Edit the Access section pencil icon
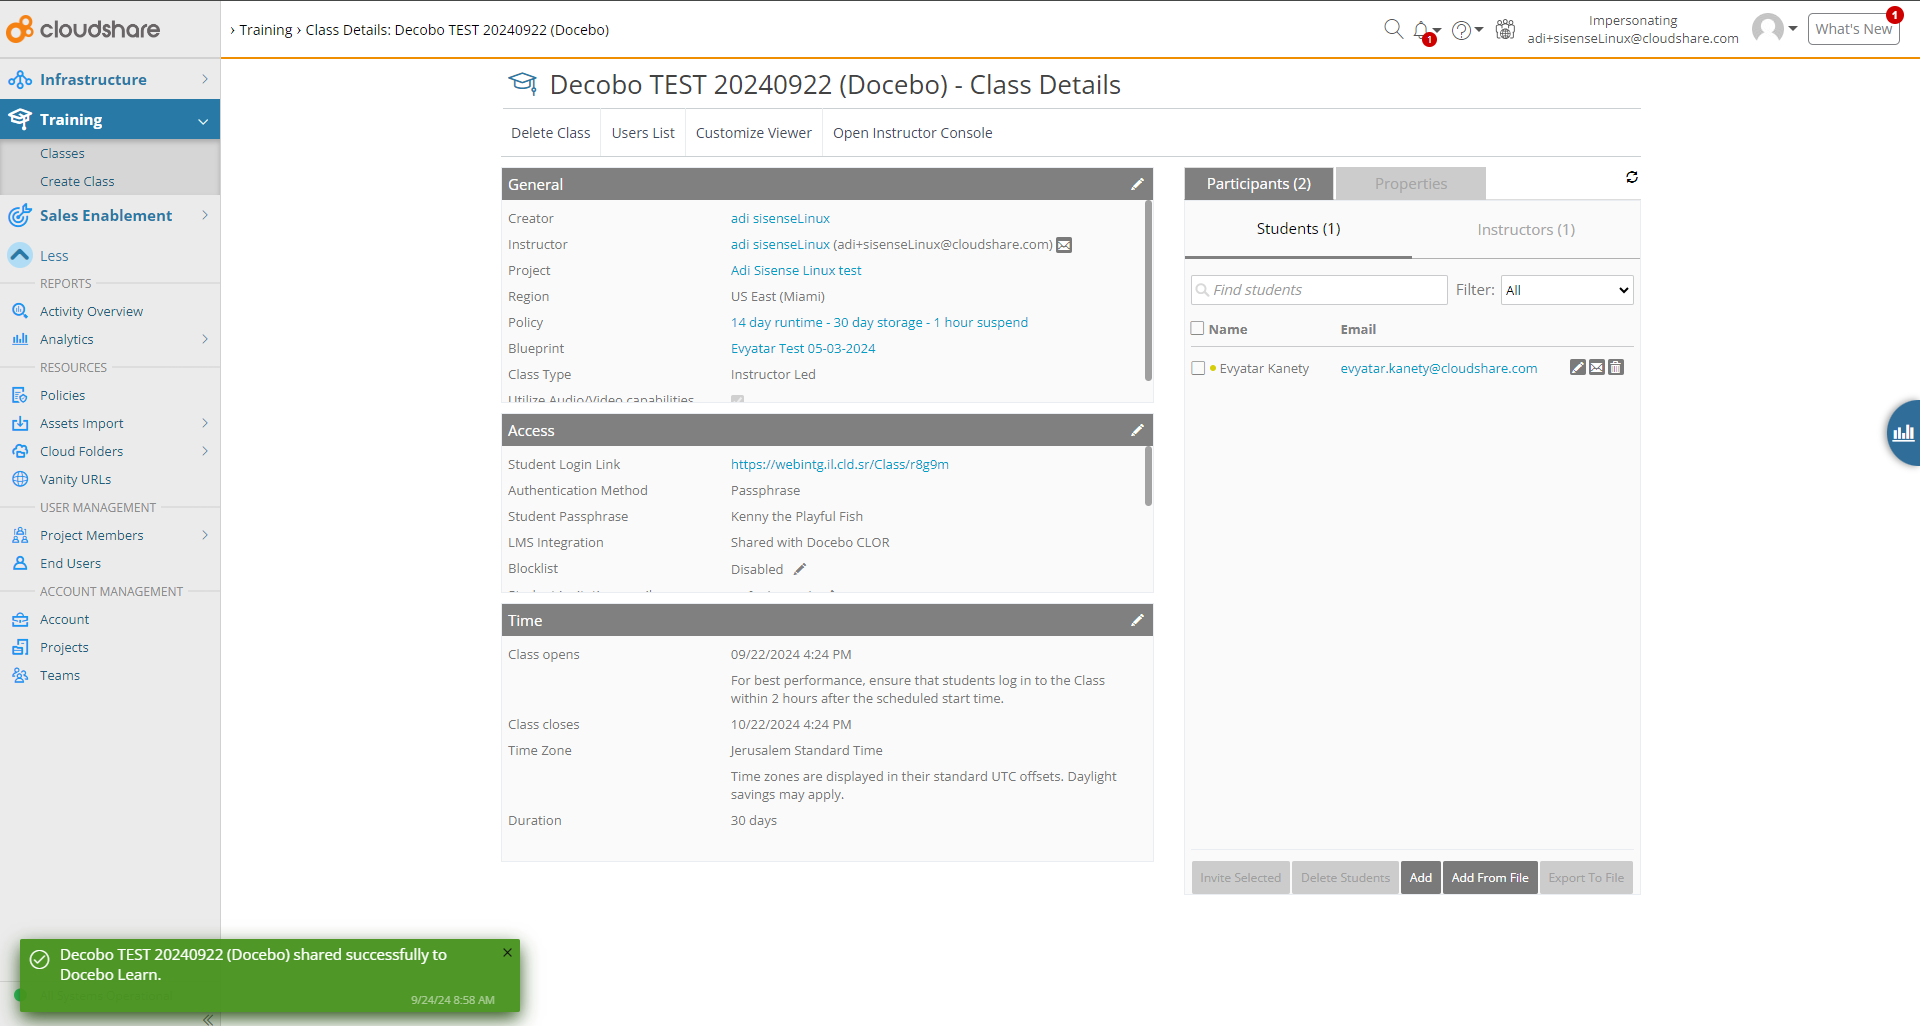This screenshot has width=1920, height=1026. pos(1137,430)
